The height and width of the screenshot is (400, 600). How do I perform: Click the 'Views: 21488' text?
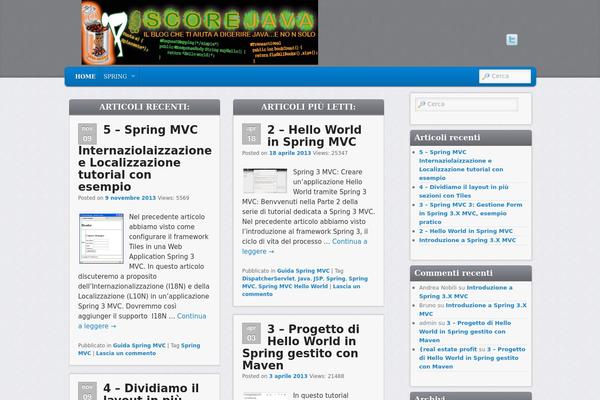326,376
